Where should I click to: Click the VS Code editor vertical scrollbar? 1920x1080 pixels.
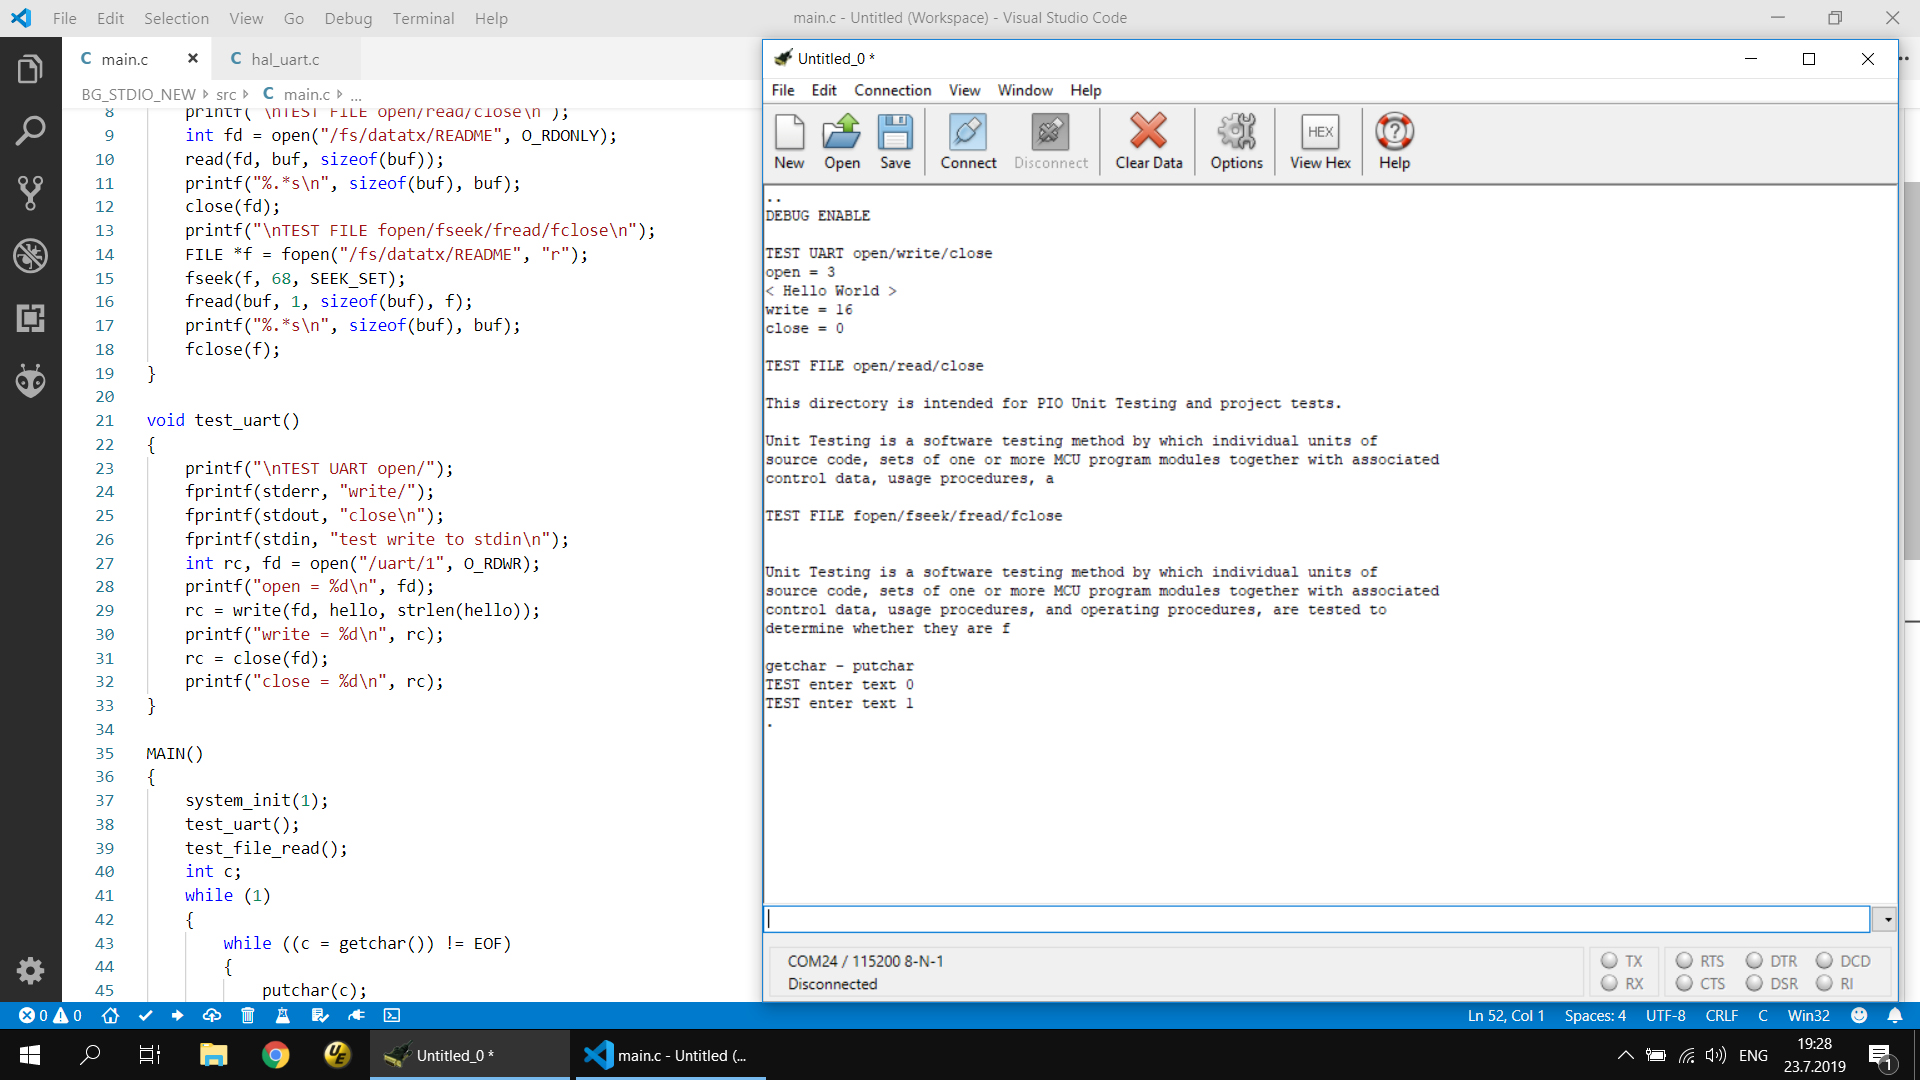(x=1911, y=370)
